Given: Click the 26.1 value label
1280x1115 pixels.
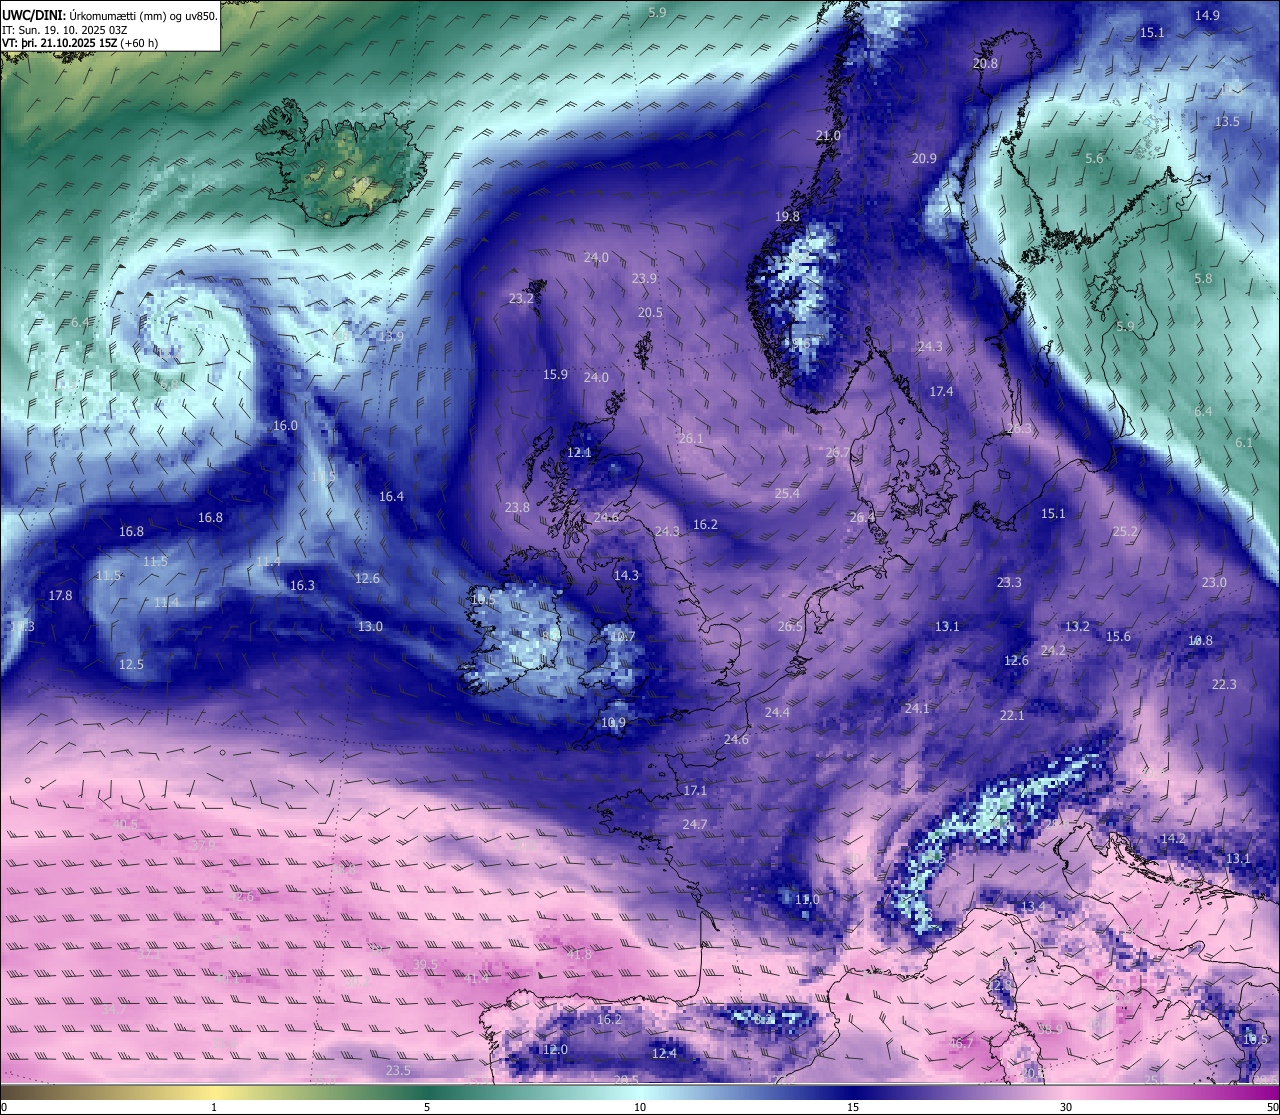Looking at the screenshot, I should click(690, 438).
